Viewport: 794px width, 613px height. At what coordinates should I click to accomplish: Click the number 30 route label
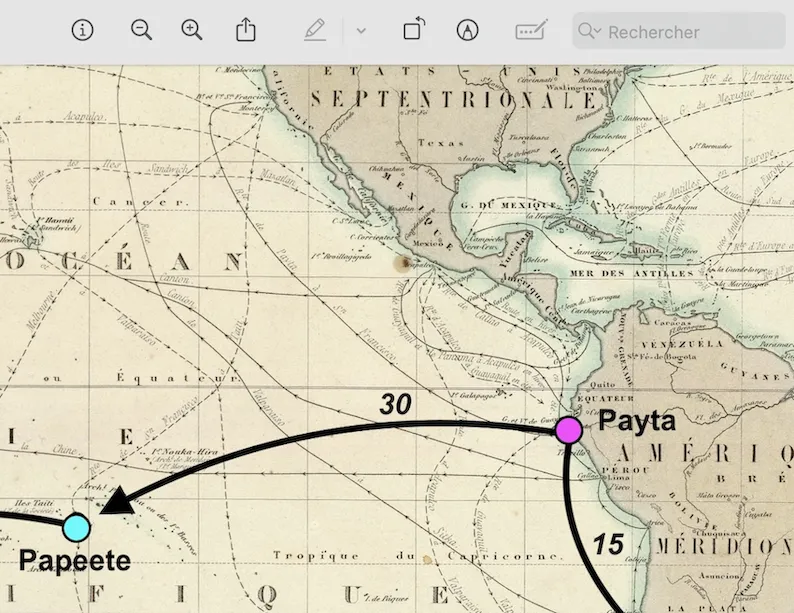[x=395, y=403]
